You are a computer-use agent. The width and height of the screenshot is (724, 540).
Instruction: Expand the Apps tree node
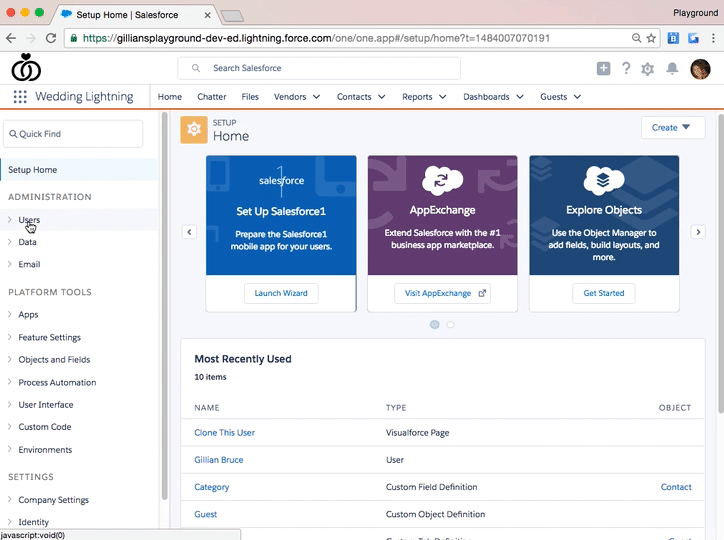(x=10, y=314)
